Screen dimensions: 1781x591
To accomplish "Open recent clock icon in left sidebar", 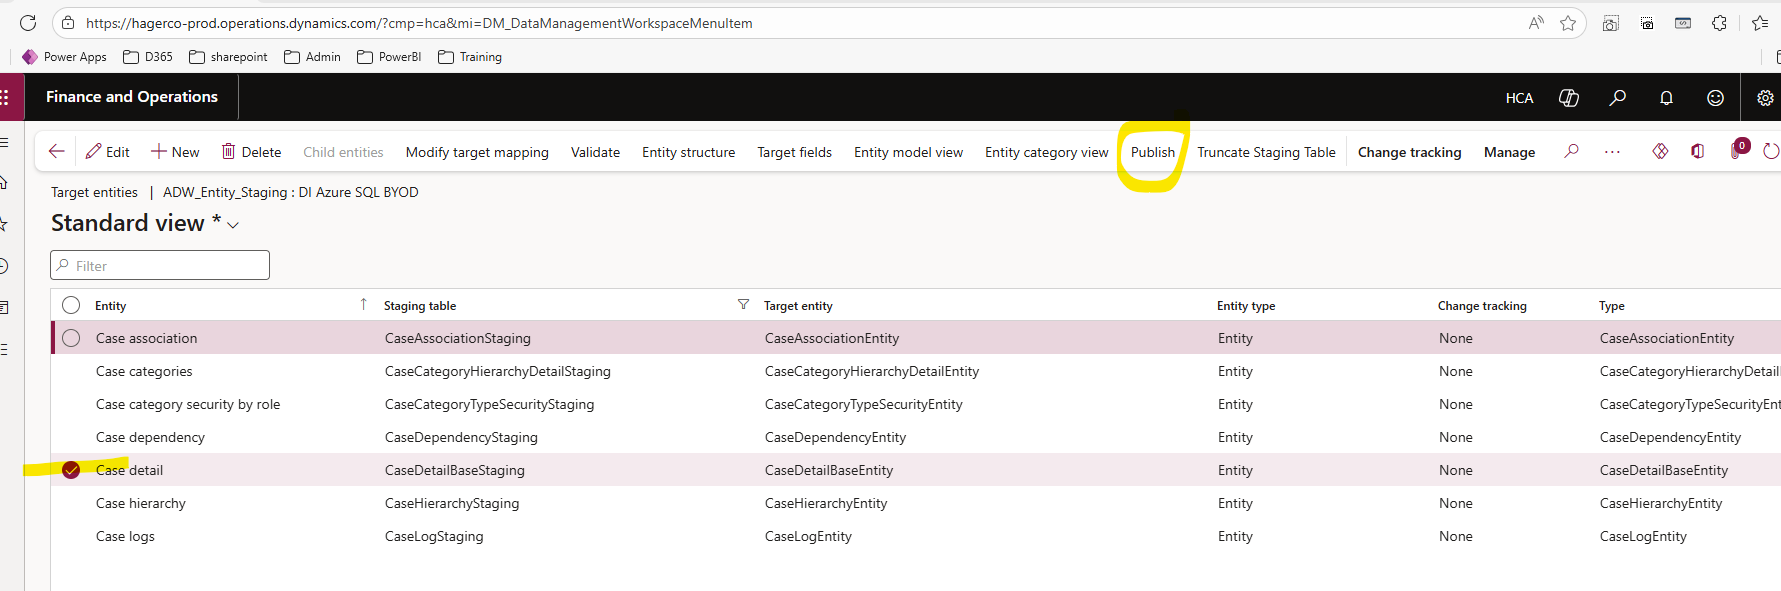I will [x=4, y=266].
